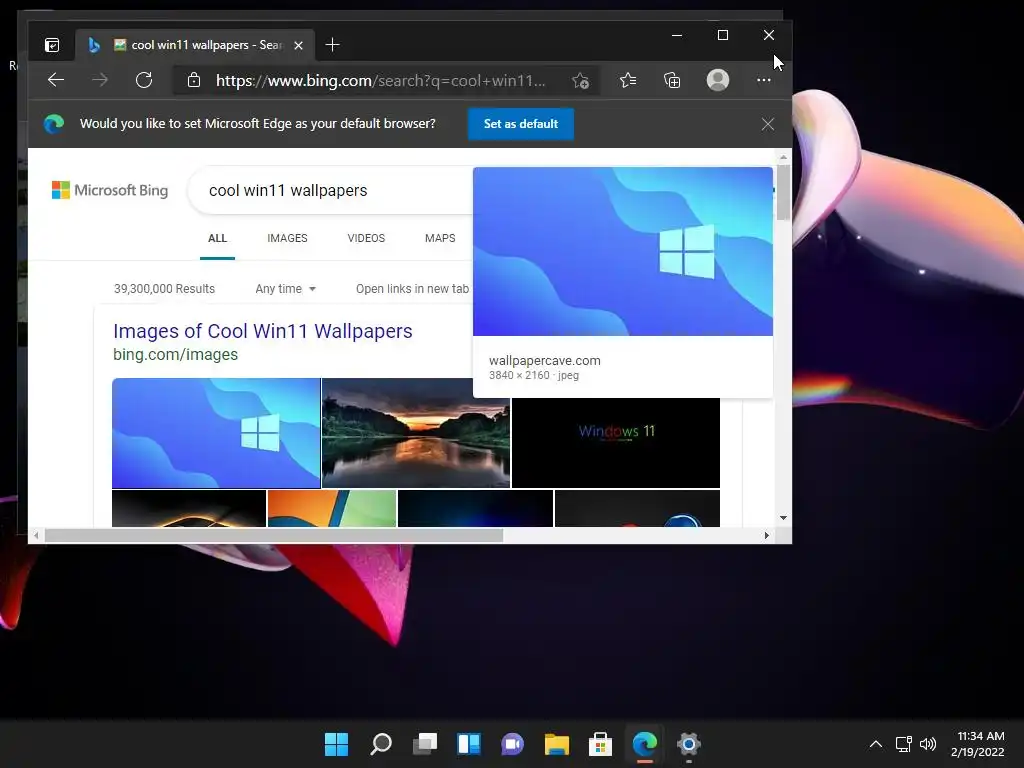The width and height of the screenshot is (1024, 768).
Task: Open Images of Cool Win11 Wallpapers link
Action: (x=263, y=331)
